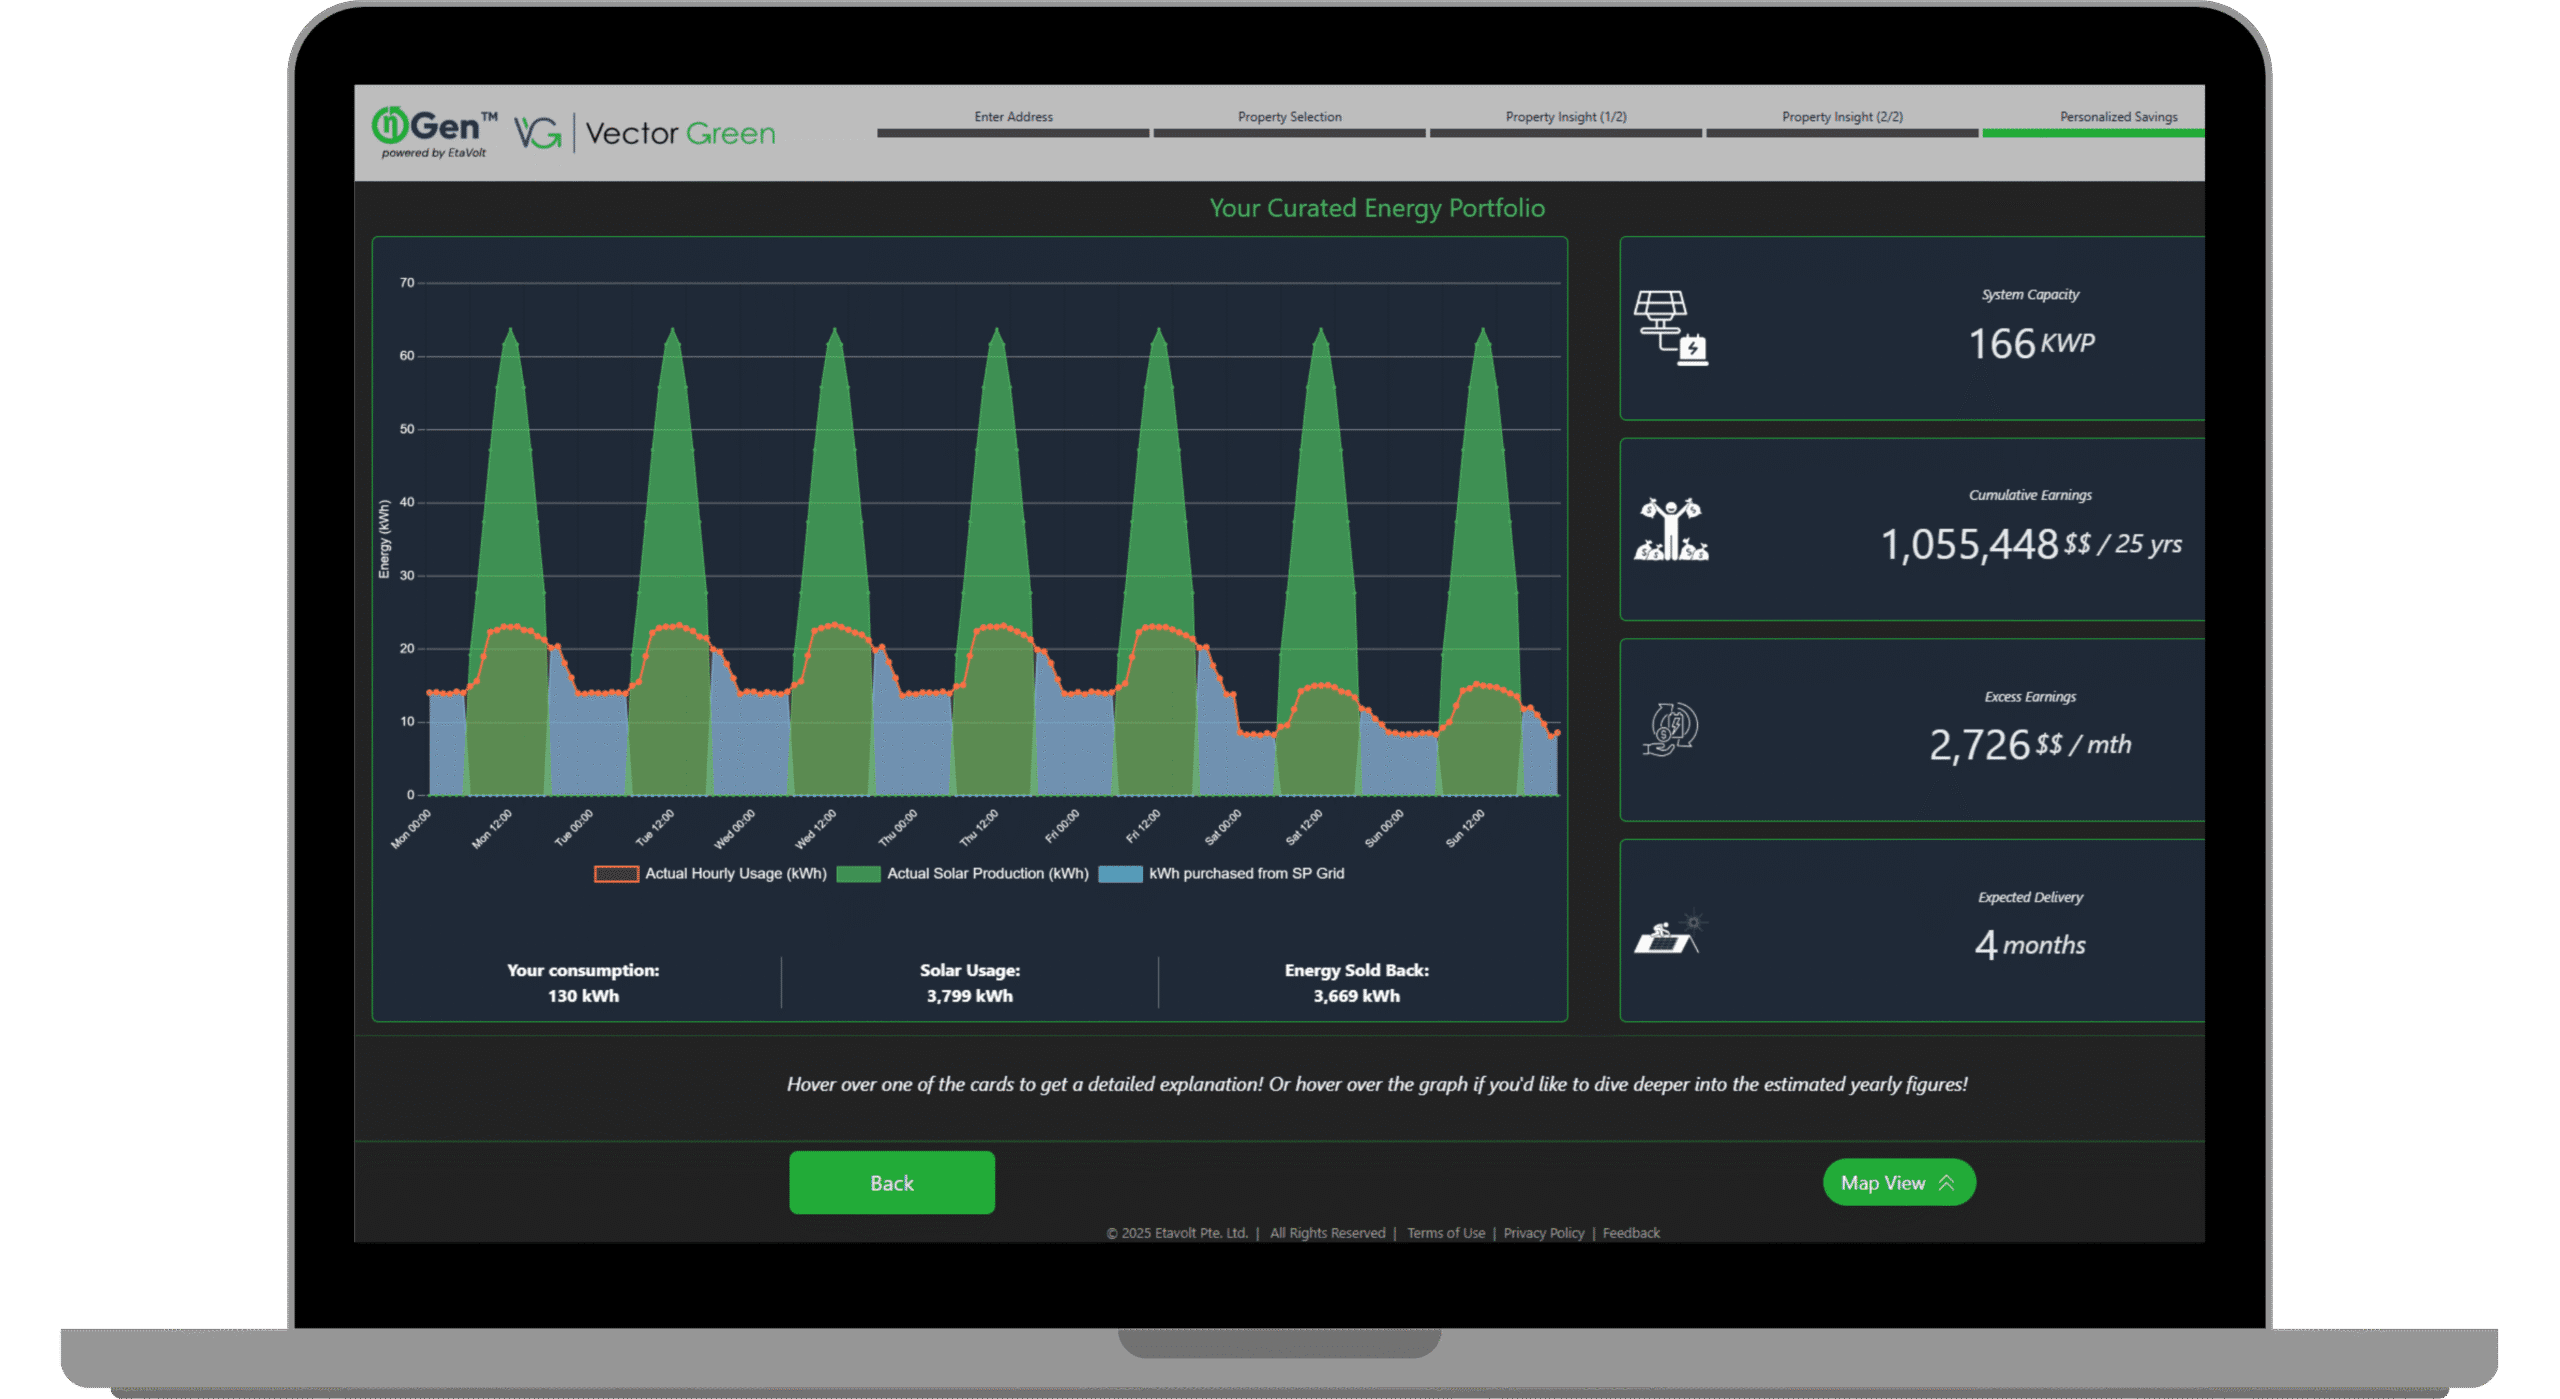Screen dimensions: 2560x1399
Task: Toggle kWh purchased from SP Grid legend
Action: 1222,873
